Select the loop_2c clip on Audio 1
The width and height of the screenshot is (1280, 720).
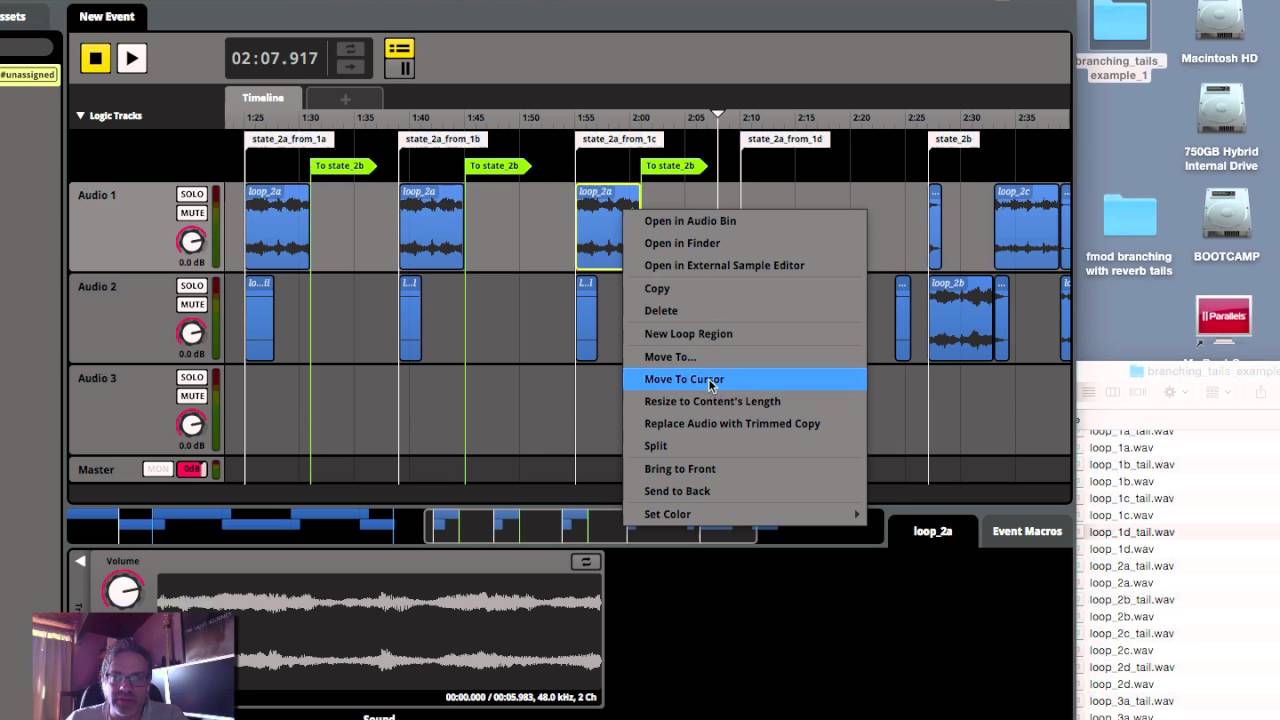(x=1027, y=227)
